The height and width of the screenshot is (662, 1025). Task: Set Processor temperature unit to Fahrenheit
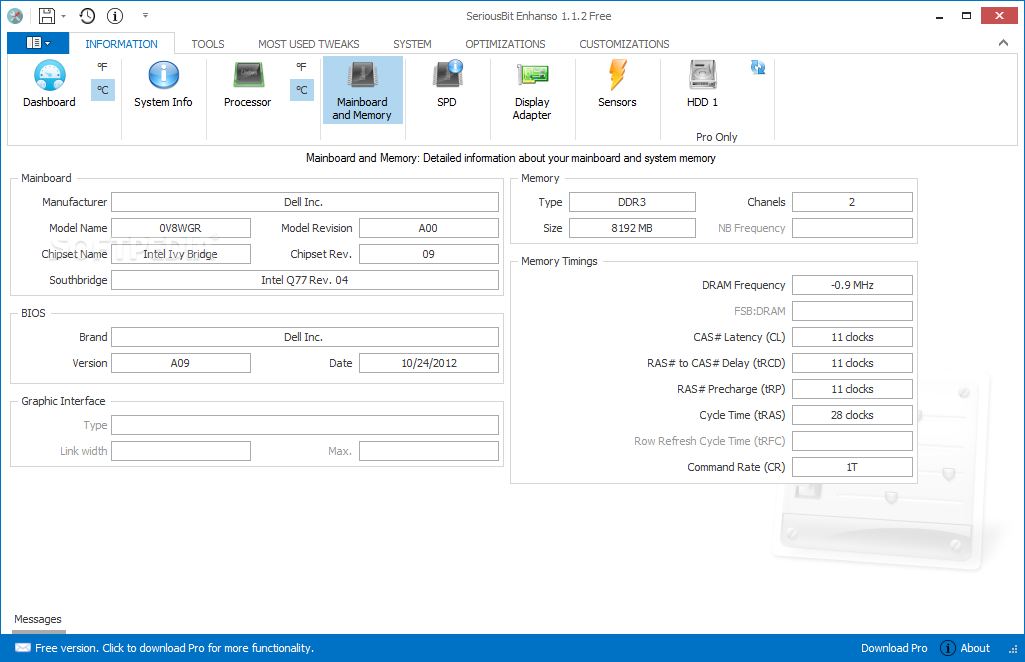(x=301, y=67)
